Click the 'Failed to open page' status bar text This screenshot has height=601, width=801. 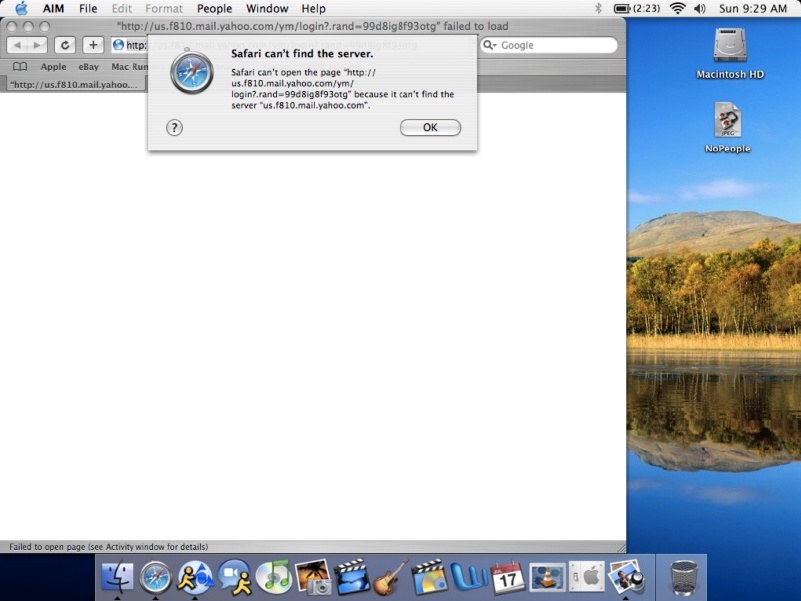[x=108, y=546]
